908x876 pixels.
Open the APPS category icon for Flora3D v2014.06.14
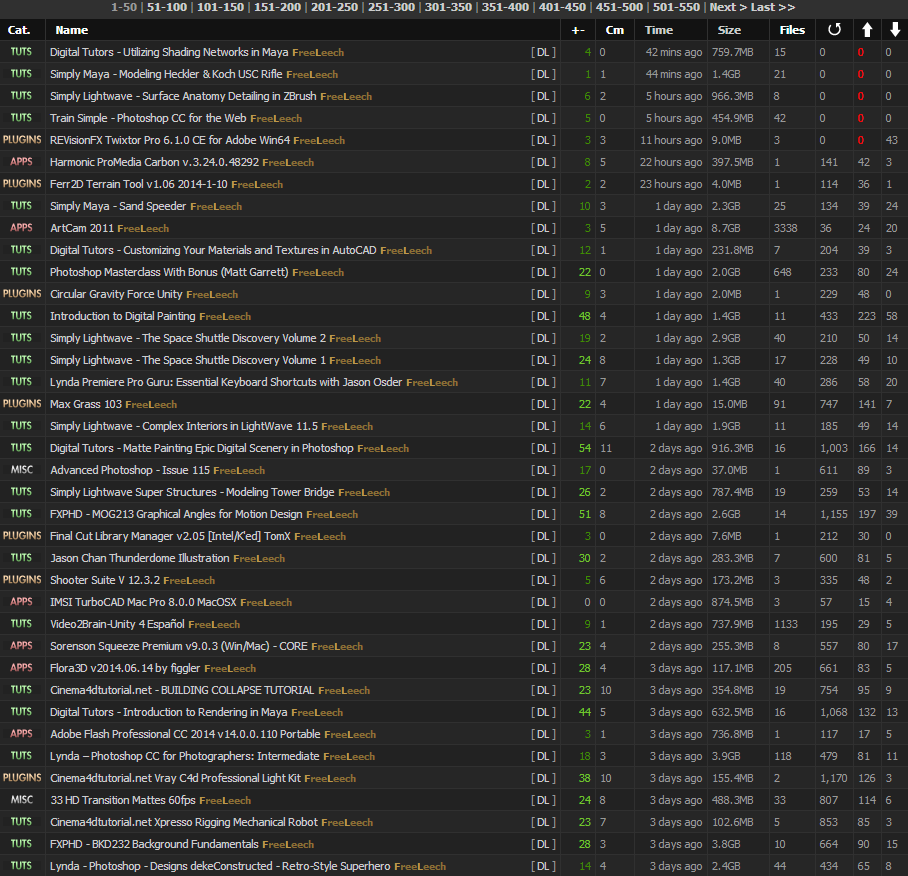click(21, 668)
